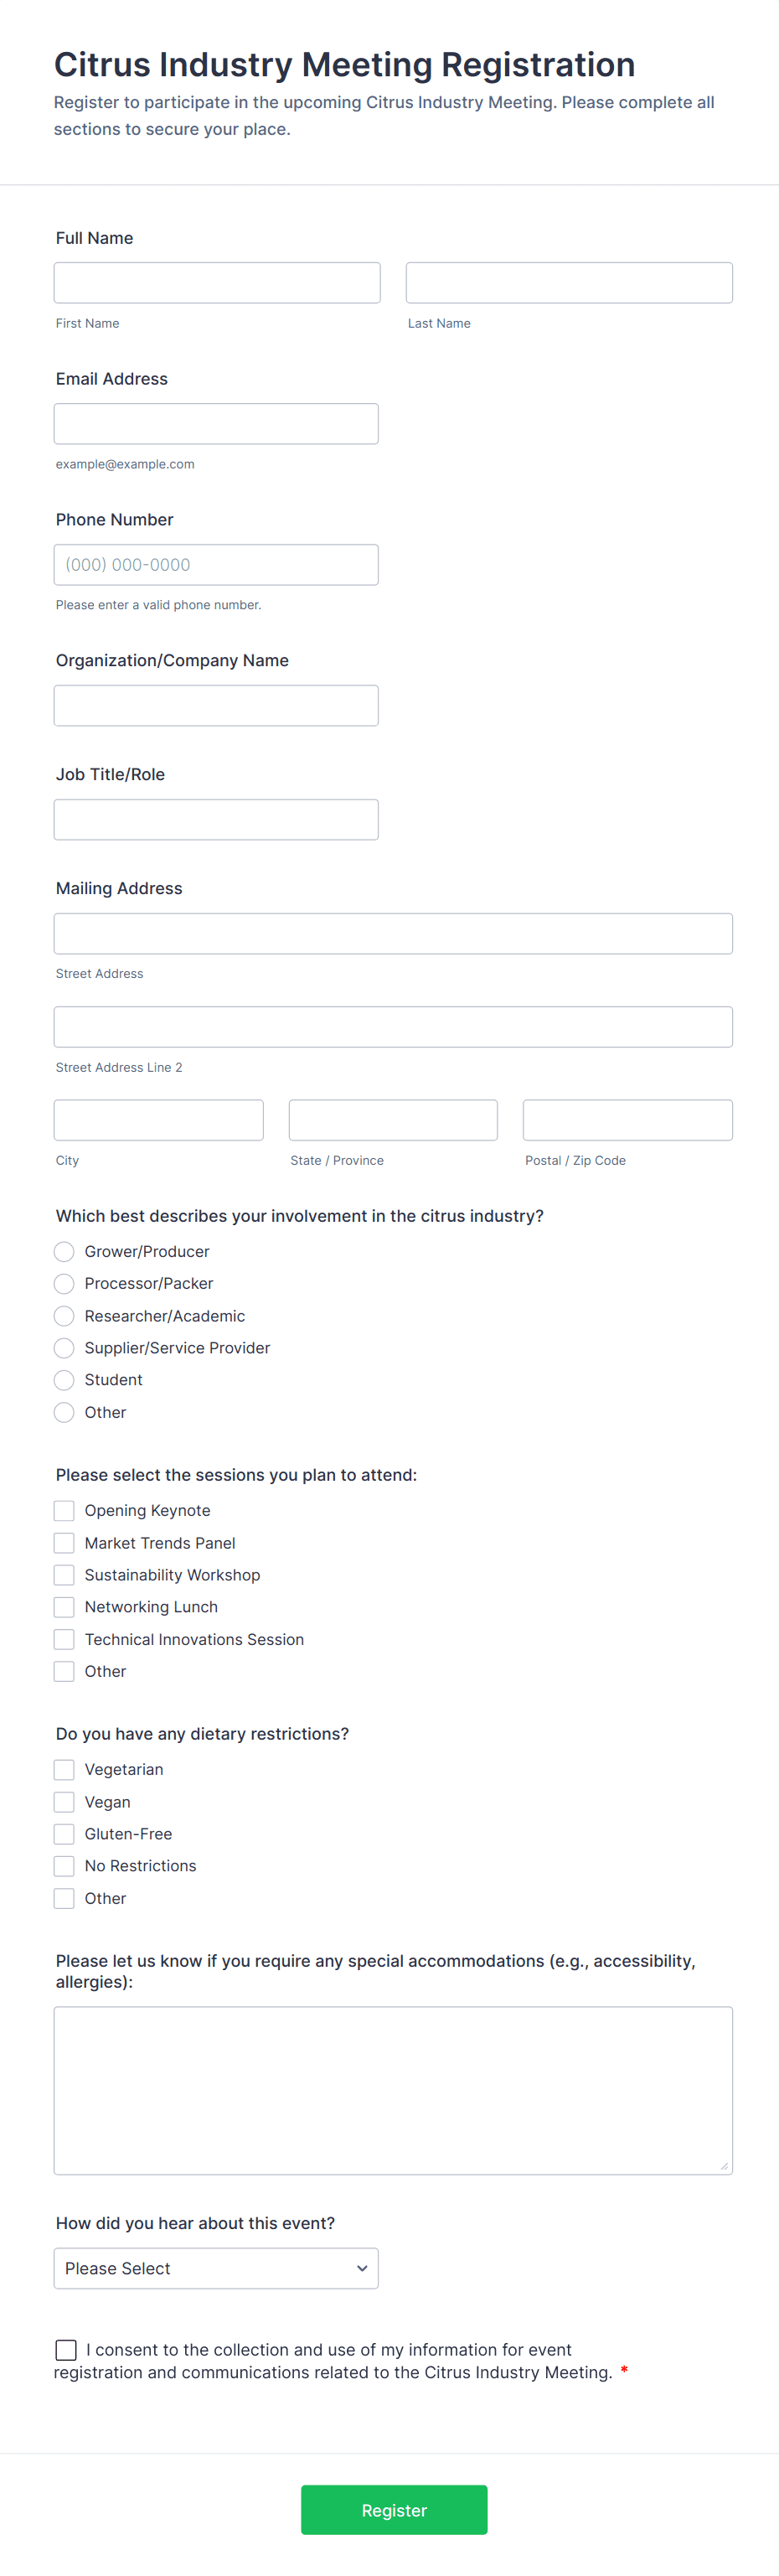
Task: Select the Student radio option
Action: coord(64,1379)
